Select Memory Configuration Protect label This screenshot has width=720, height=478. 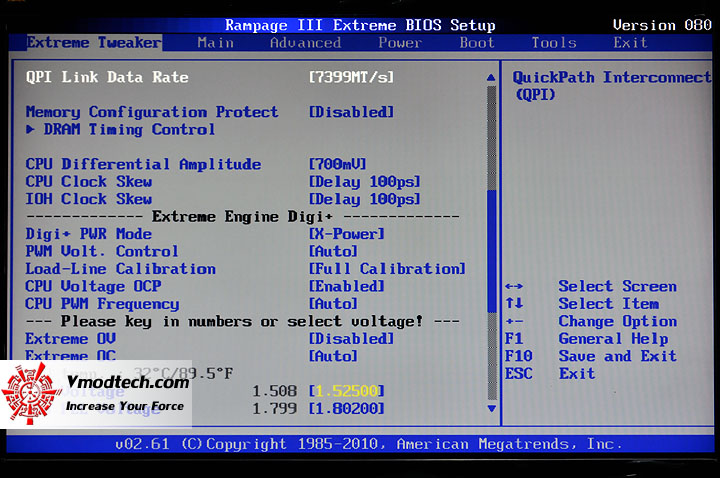(152, 112)
